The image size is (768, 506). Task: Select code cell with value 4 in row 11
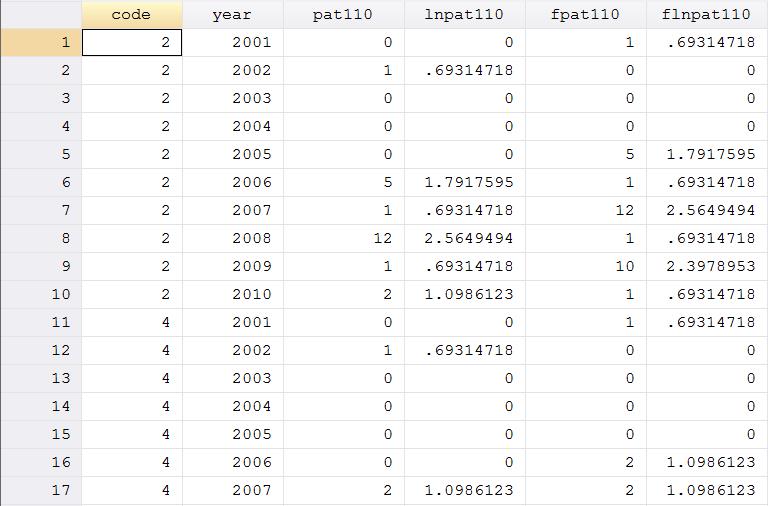pyautogui.click(x=131, y=323)
